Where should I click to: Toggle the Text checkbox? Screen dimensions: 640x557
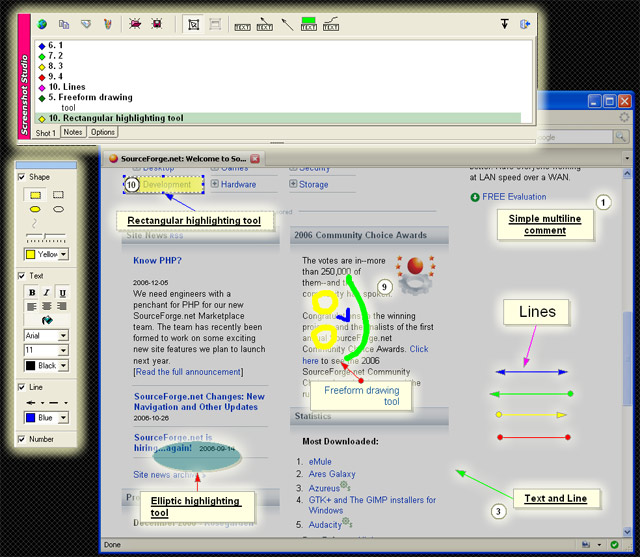[x=23, y=275]
